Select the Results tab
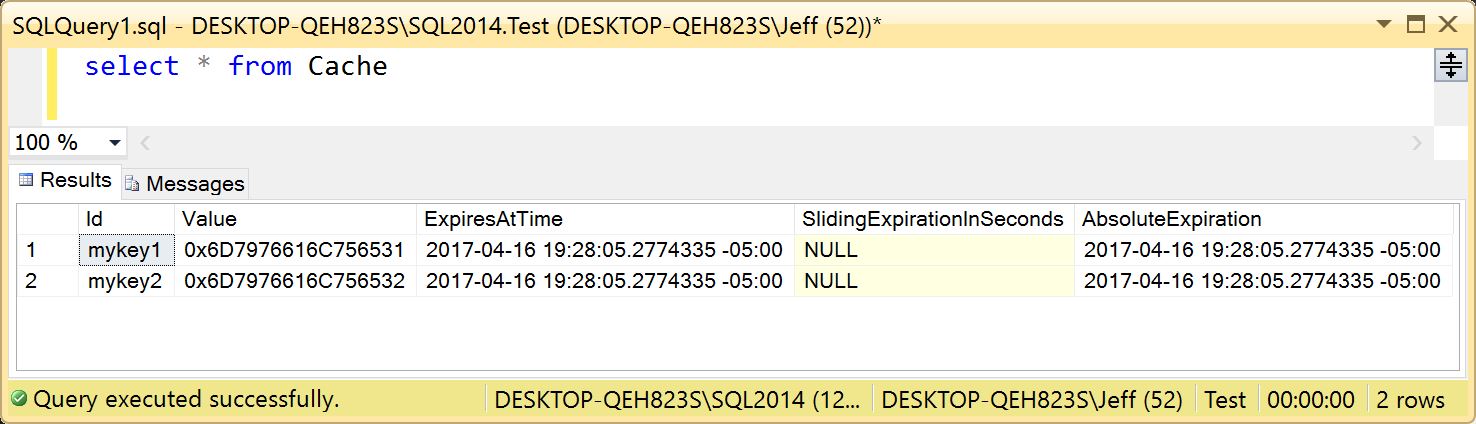1476x424 pixels. (x=66, y=181)
